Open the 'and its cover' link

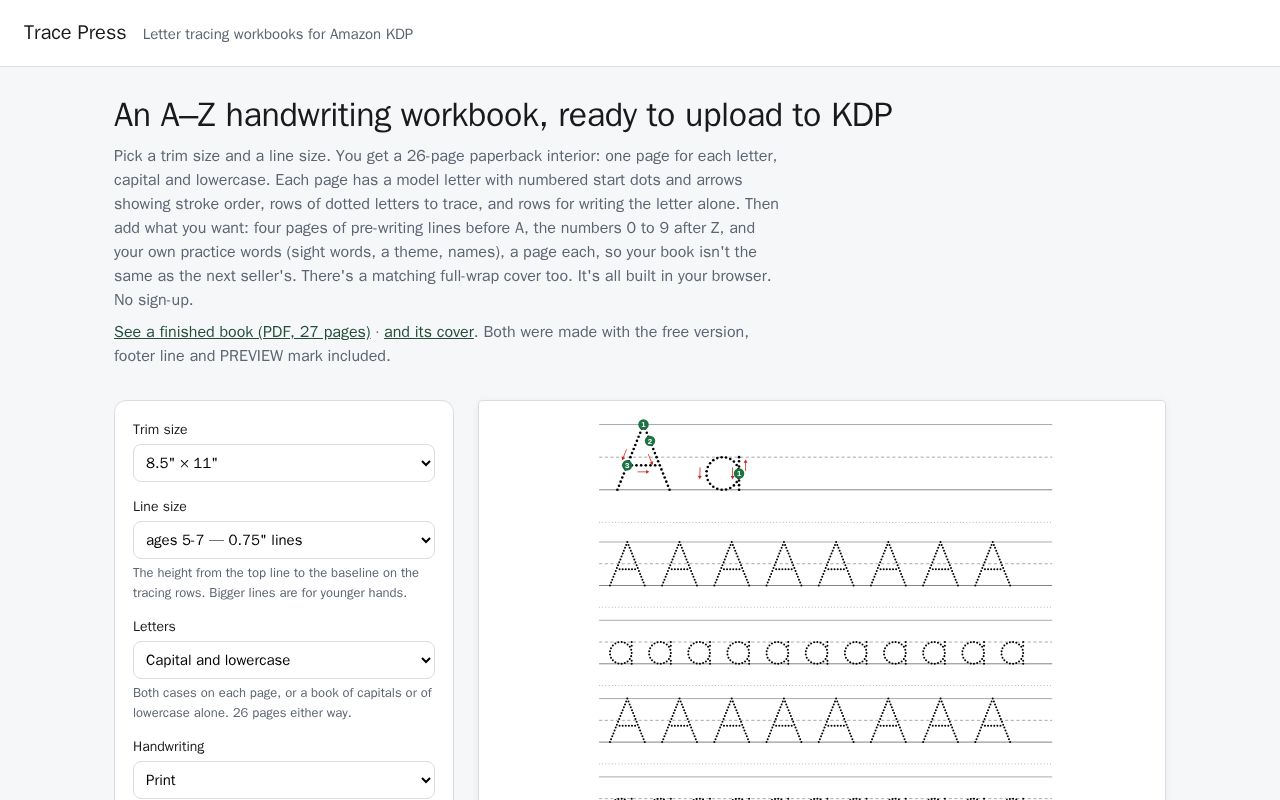[x=429, y=332]
